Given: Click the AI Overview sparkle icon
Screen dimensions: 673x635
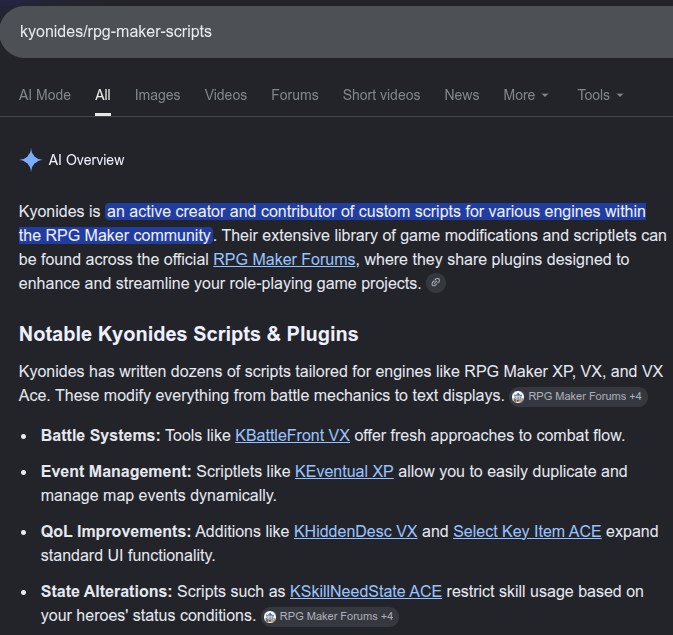Looking at the screenshot, I should tap(31, 160).
